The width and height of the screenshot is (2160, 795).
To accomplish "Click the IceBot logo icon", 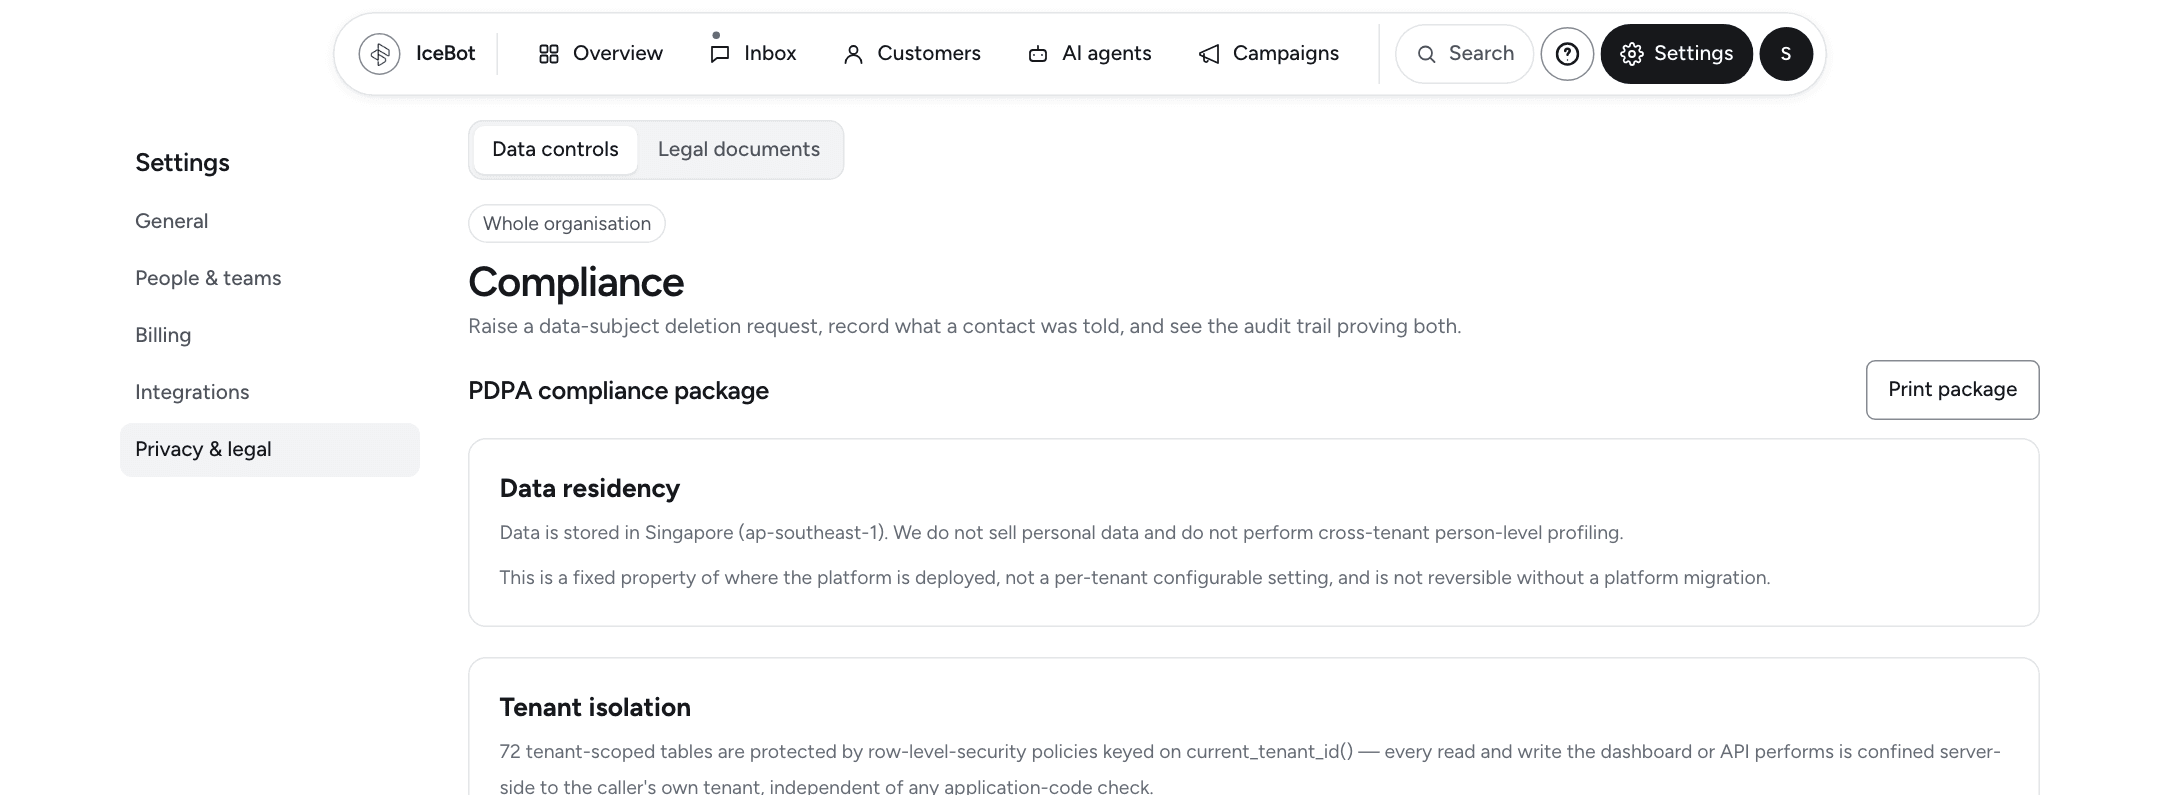I will (379, 54).
